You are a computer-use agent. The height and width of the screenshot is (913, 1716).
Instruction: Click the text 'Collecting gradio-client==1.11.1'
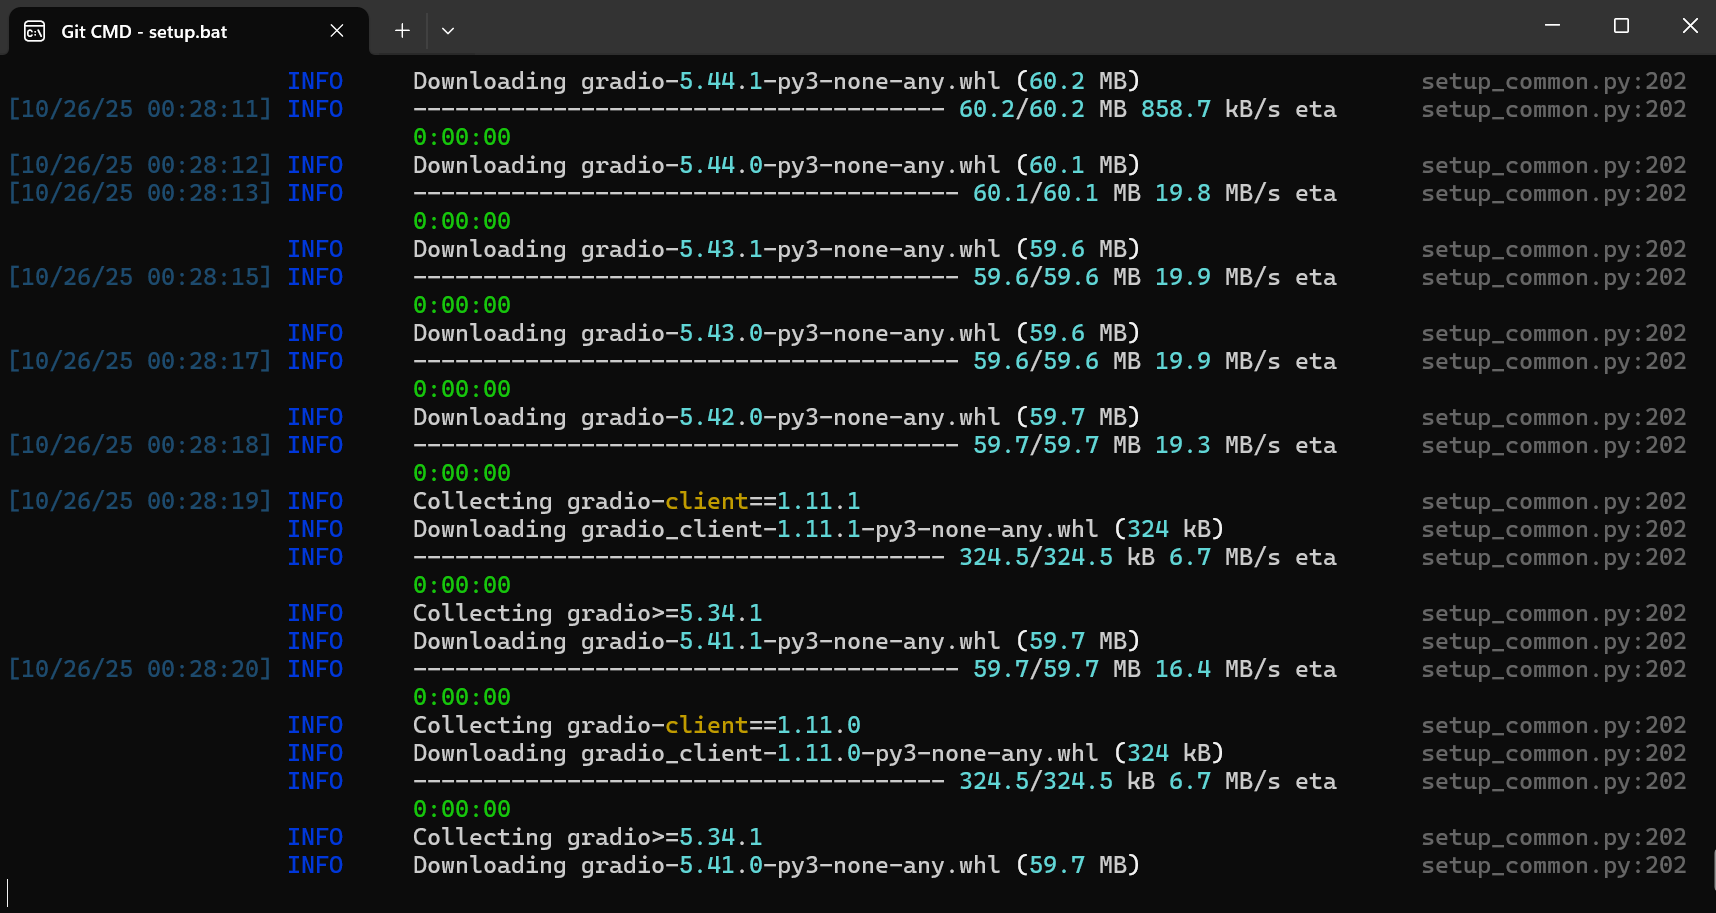pyautogui.click(x=637, y=501)
